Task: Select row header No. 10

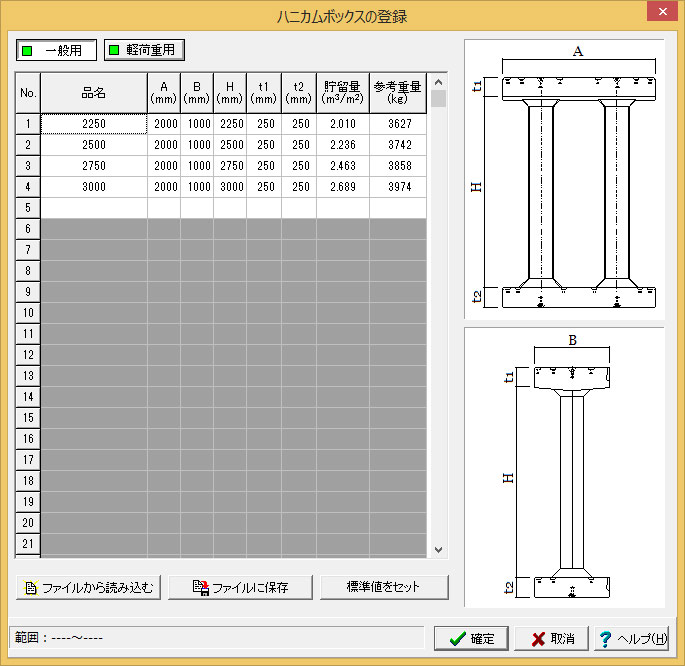Action: point(28,313)
